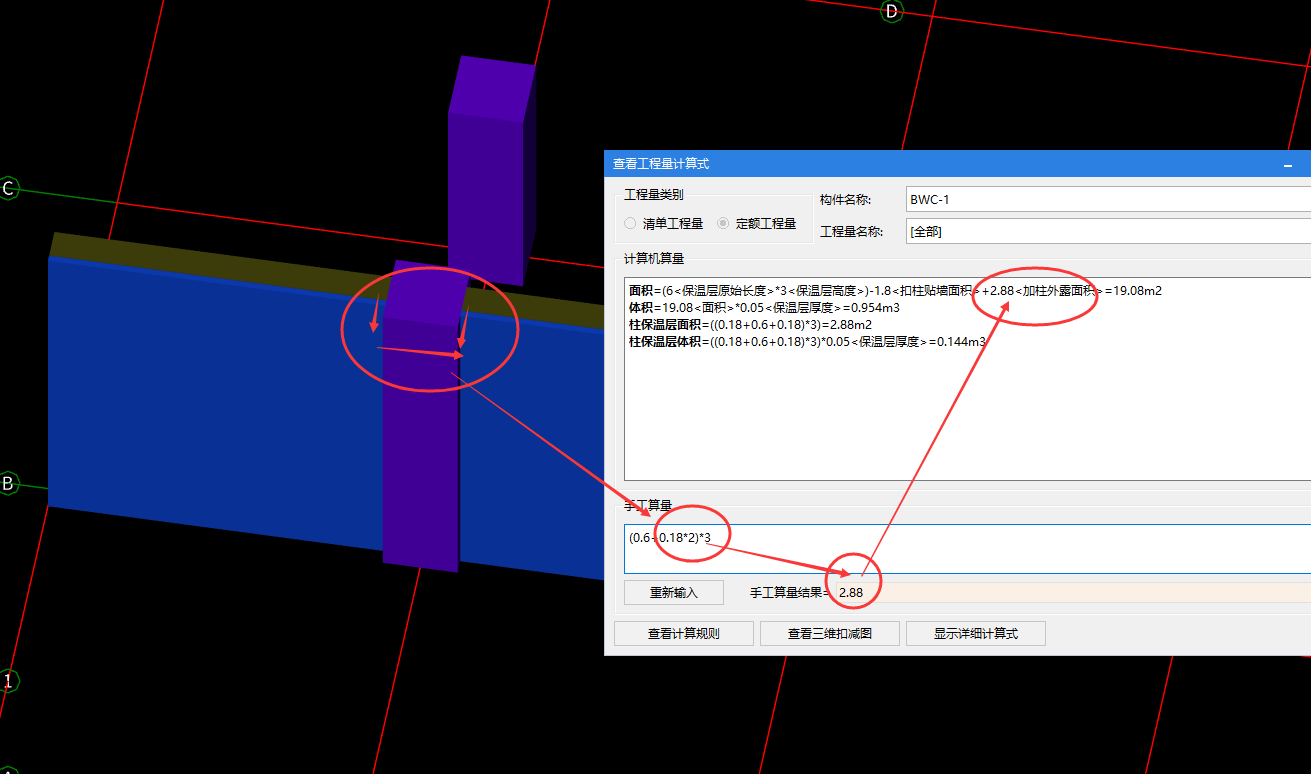Click the 工程量名称 field showing [全部]
1311x774 pixels.
[x=1107, y=231]
